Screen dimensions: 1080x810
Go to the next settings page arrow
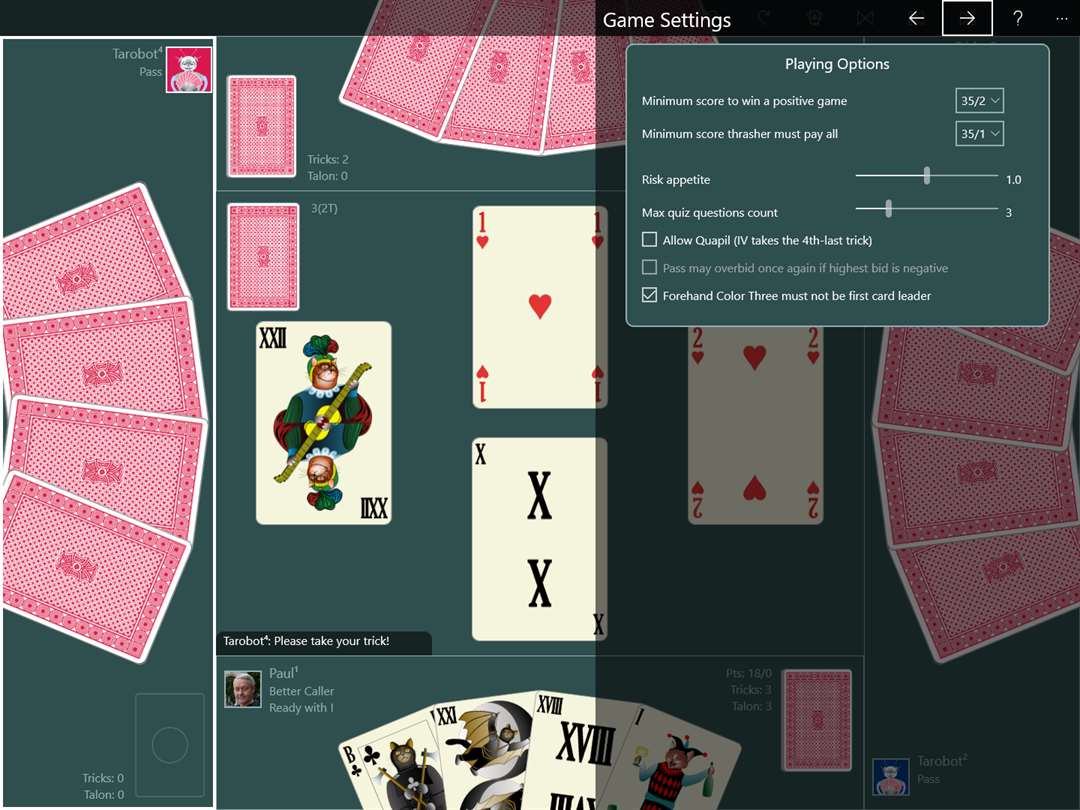[967, 19]
